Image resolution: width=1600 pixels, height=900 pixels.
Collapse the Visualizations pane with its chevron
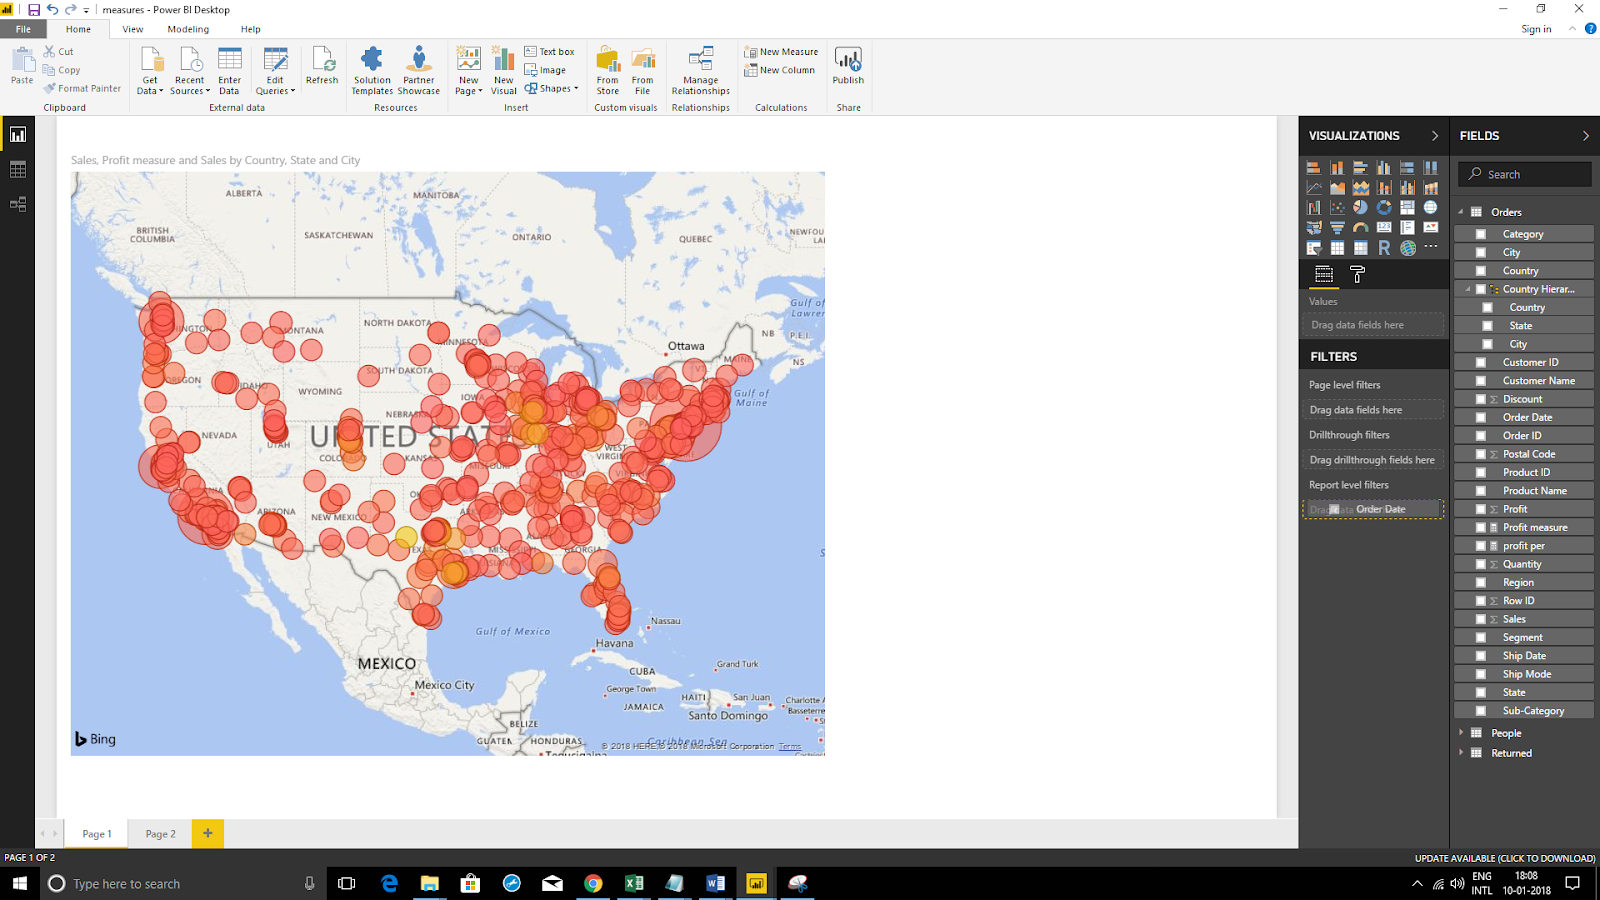click(1435, 136)
